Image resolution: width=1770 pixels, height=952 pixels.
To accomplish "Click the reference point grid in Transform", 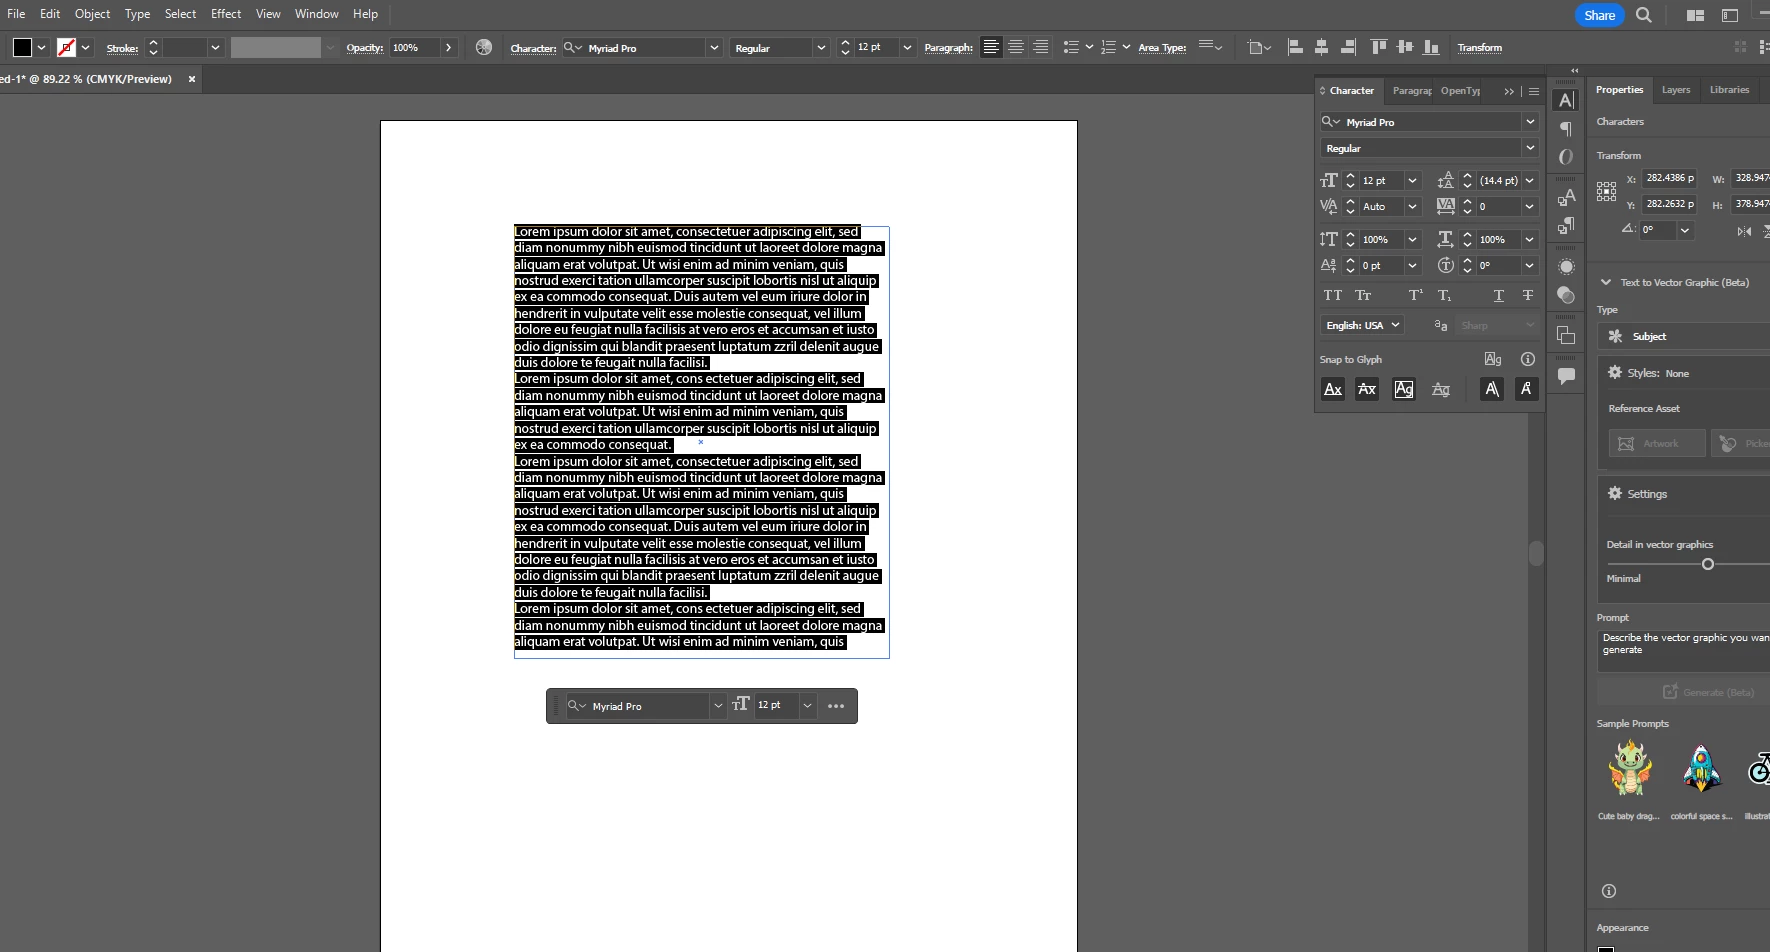I will 1606,191.
